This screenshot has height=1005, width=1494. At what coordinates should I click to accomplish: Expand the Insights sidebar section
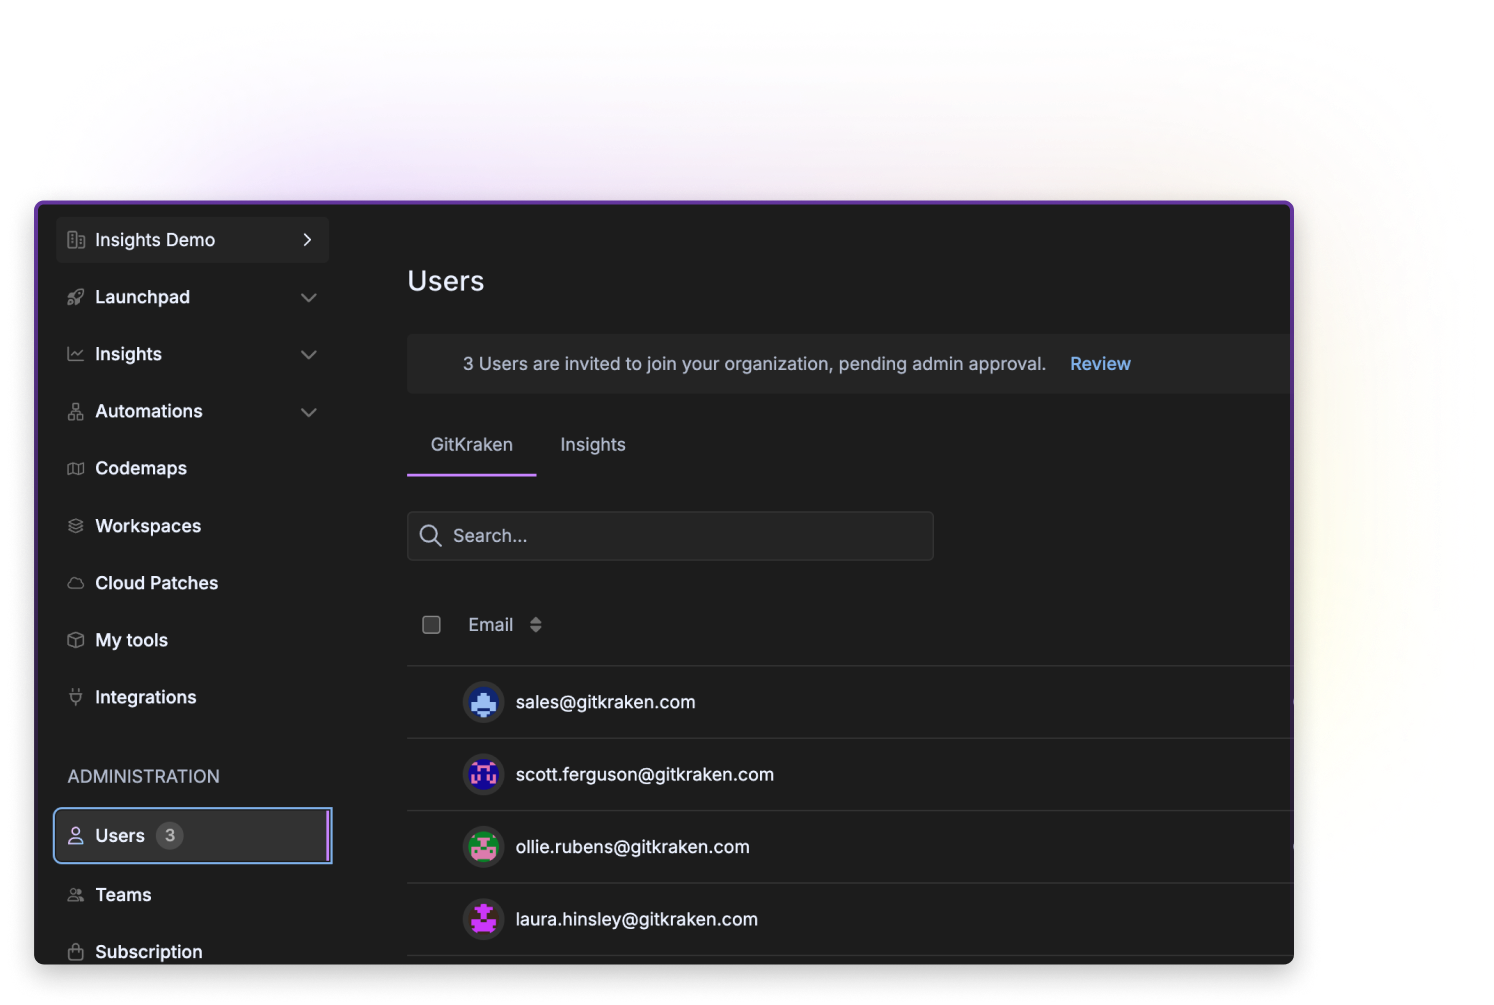pos(309,354)
